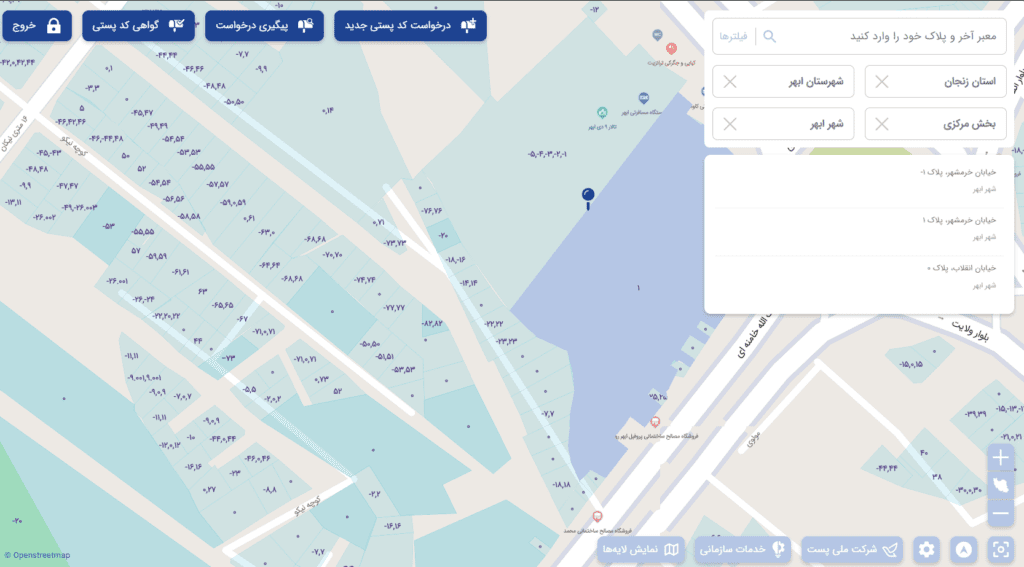Open the استان زنجان province selector
Screen dimensions: 1024x567
pos(936,82)
